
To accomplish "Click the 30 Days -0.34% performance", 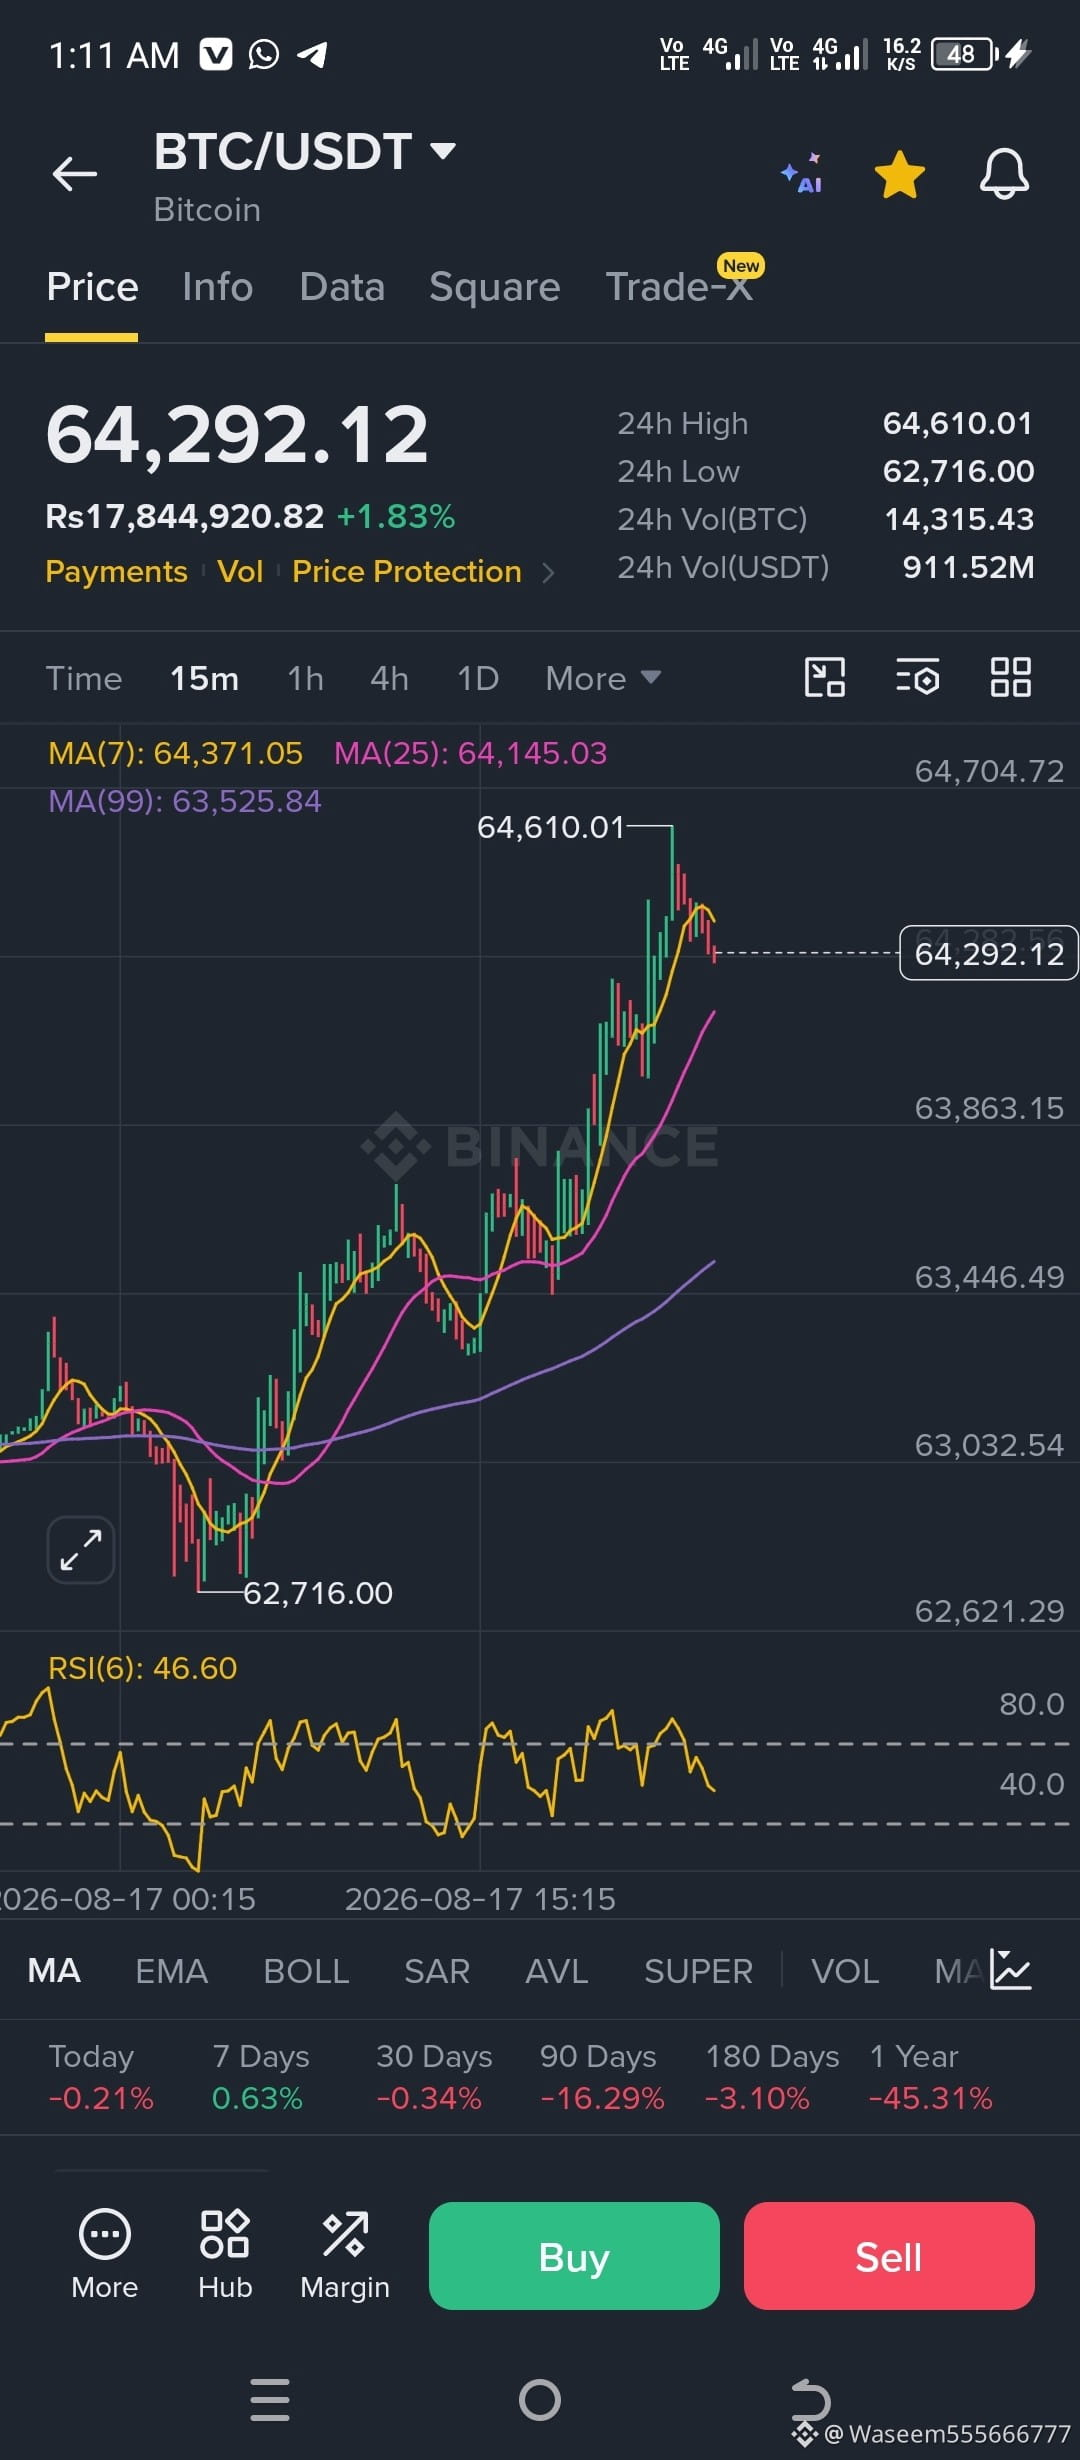I will 434,2077.
